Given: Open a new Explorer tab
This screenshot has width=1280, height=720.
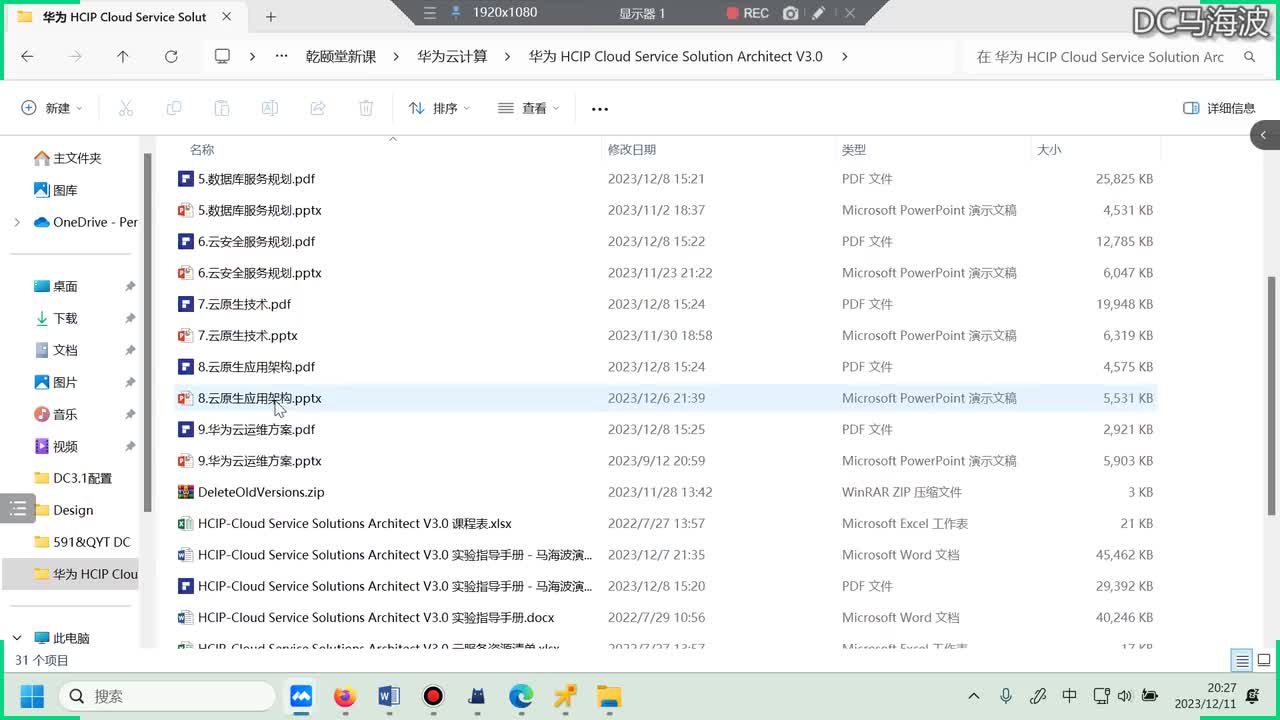Looking at the screenshot, I should 271,17.
